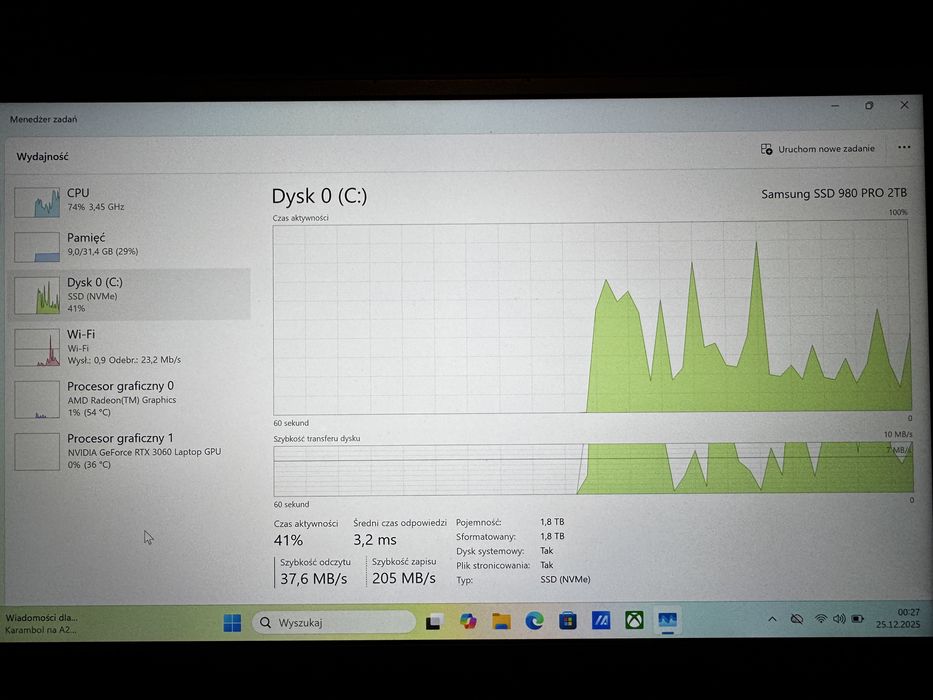The height and width of the screenshot is (700, 933).
Task: Open the Wiadomości news widget on taskbar
Action: 42,623
